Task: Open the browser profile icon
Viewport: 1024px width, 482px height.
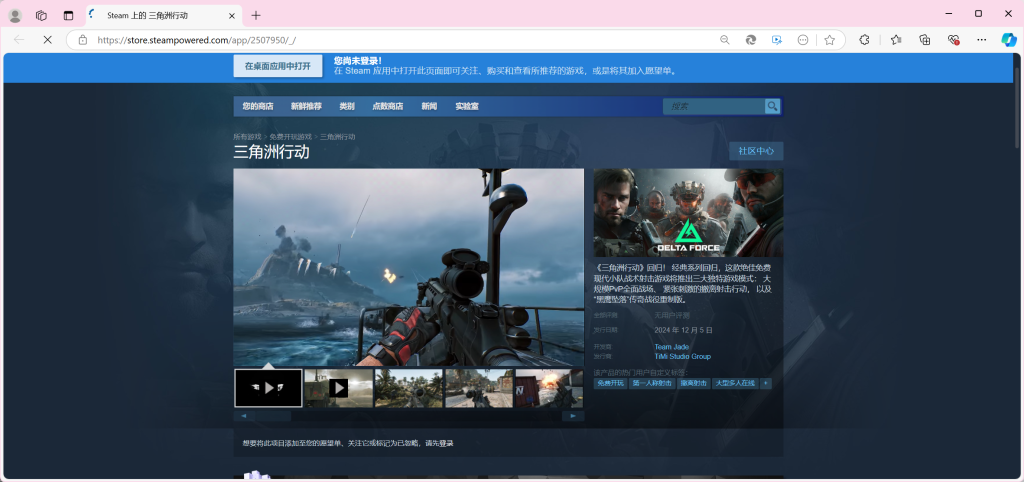Action: point(15,16)
